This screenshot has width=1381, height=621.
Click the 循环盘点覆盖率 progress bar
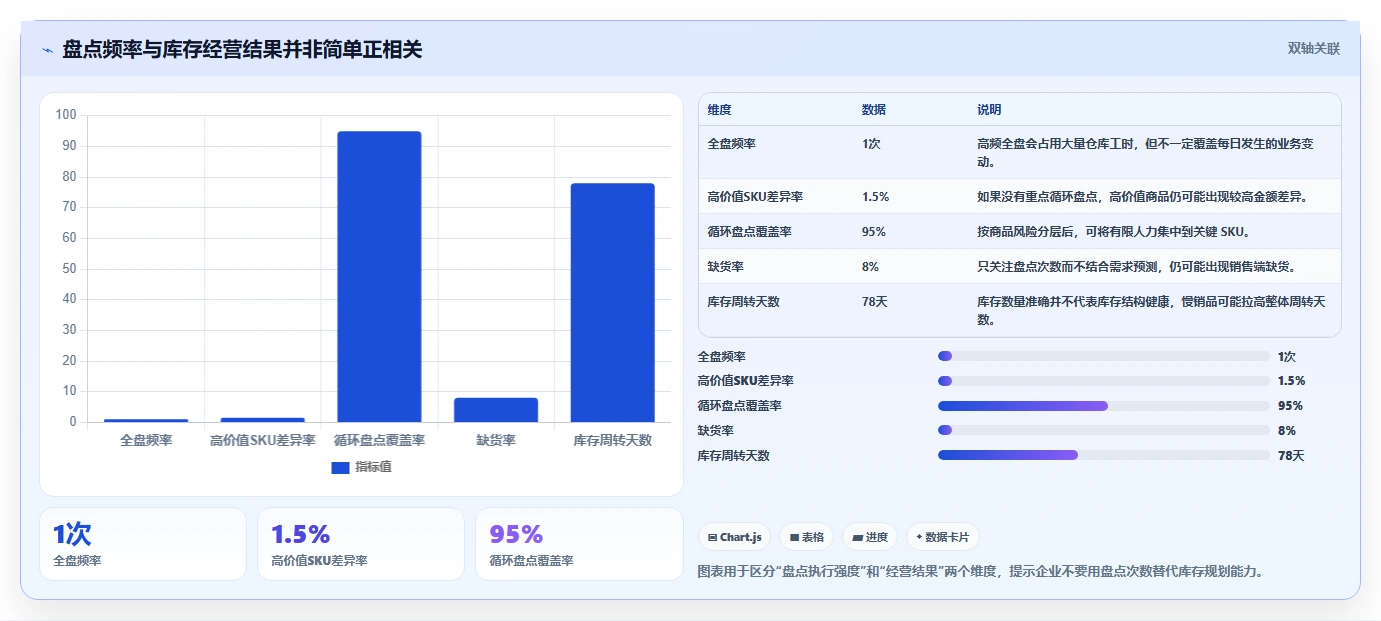coord(1103,406)
